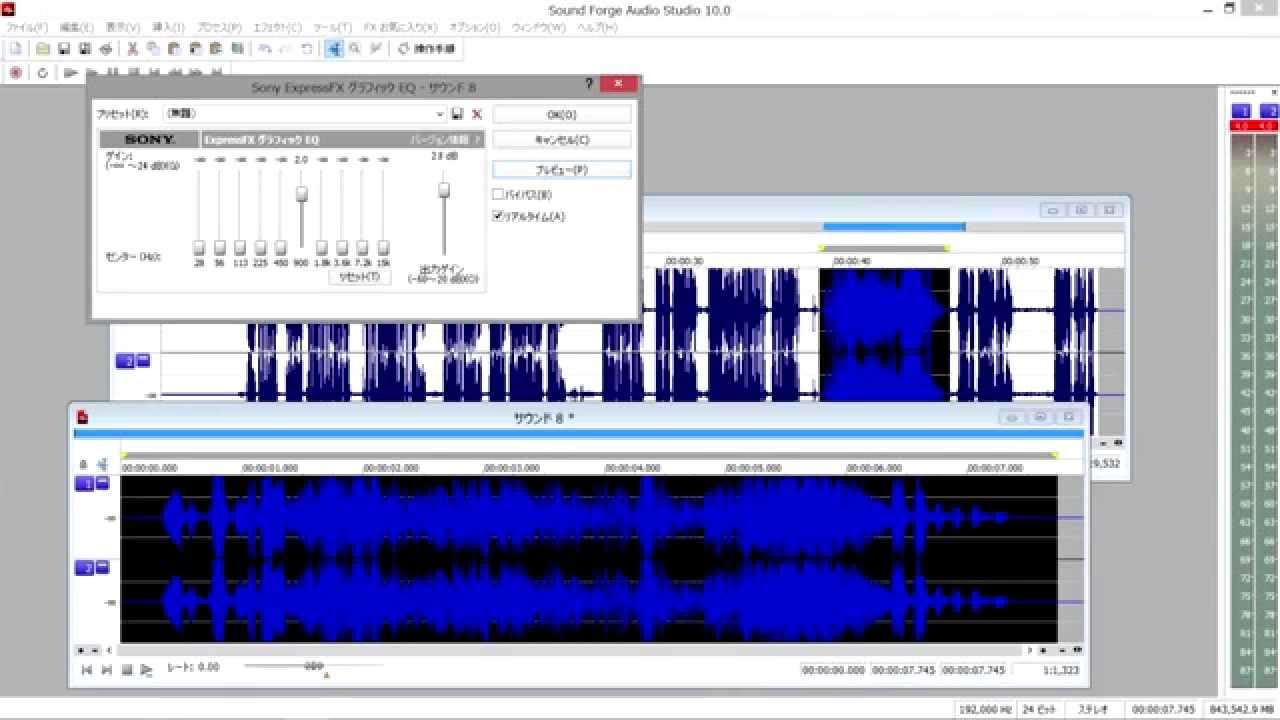Screen dimensions: 1280x720
Task: Click the Paste toolbar icon
Action: click(174, 48)
